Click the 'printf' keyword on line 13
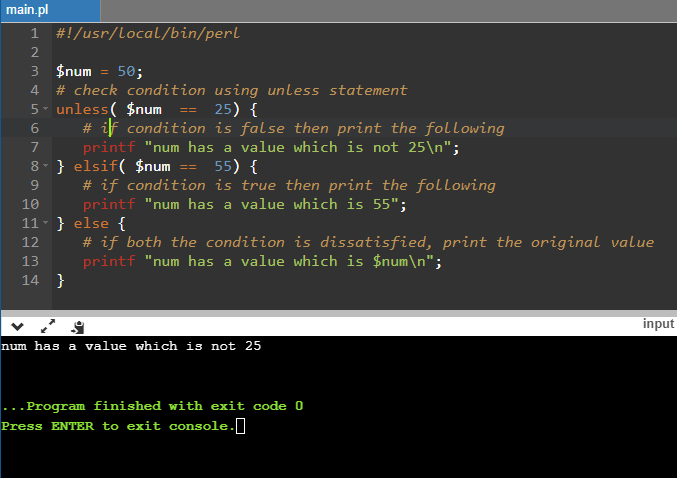This screenshot has height=478, width=677. click(109, 261)
